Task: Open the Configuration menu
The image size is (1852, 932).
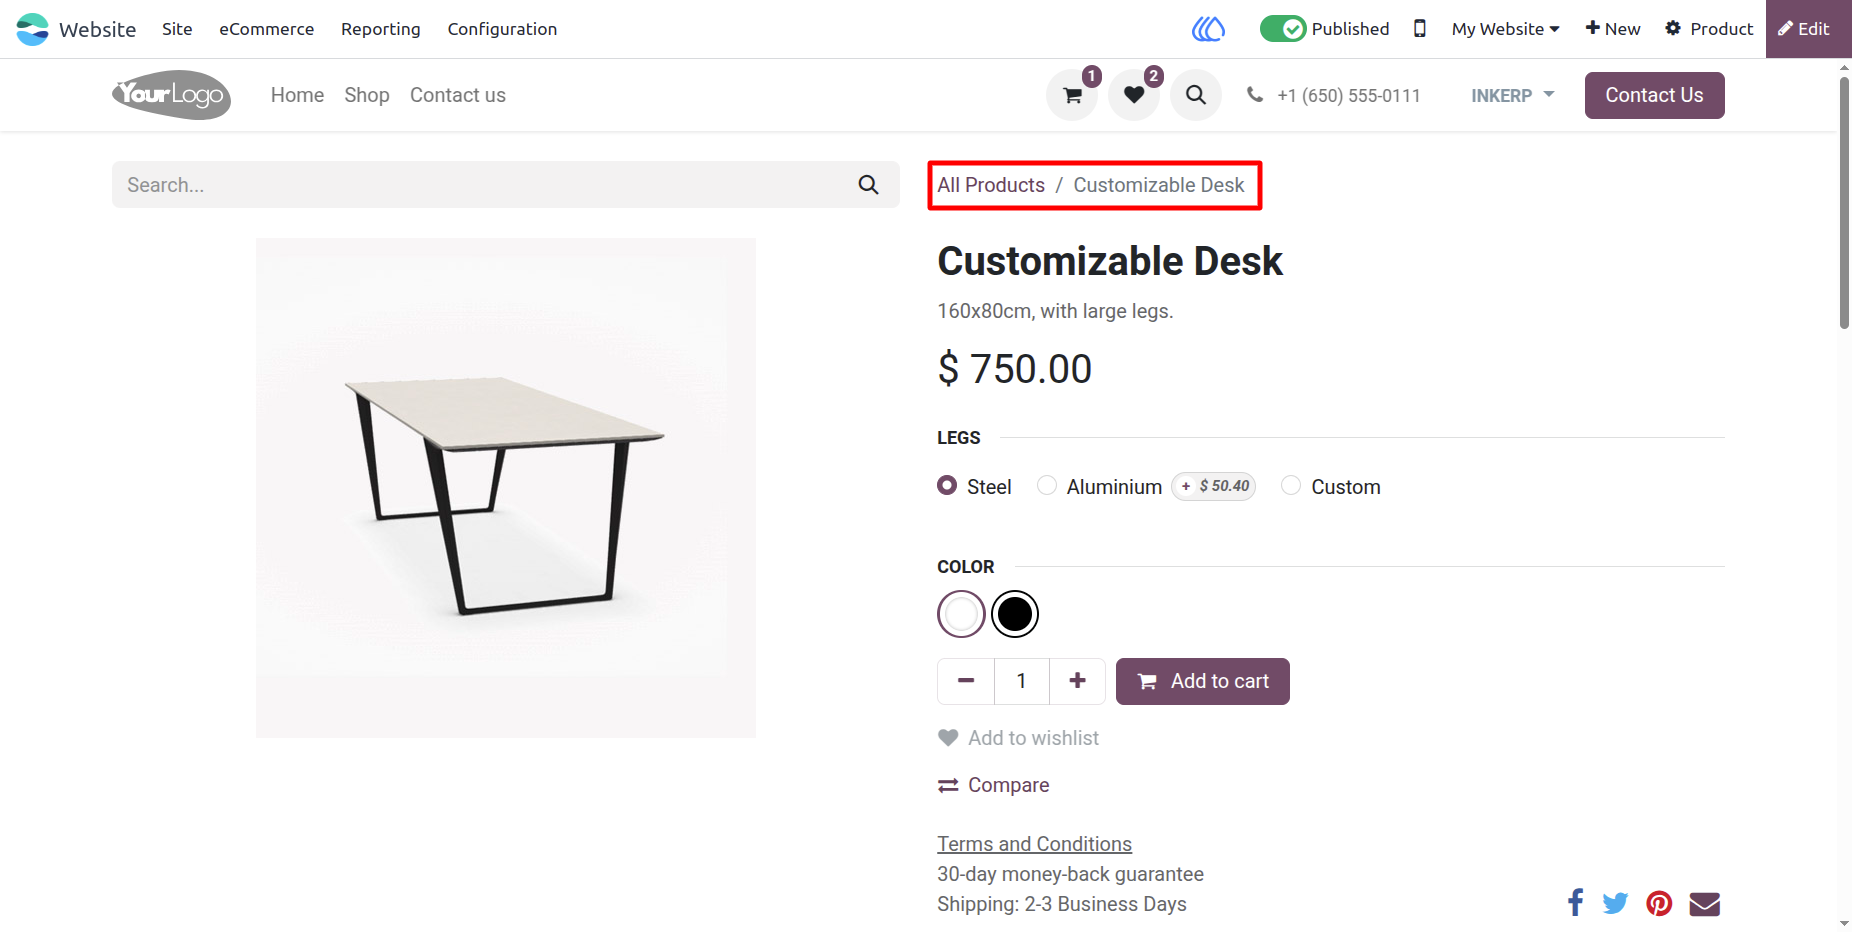Action: (502, 29)
